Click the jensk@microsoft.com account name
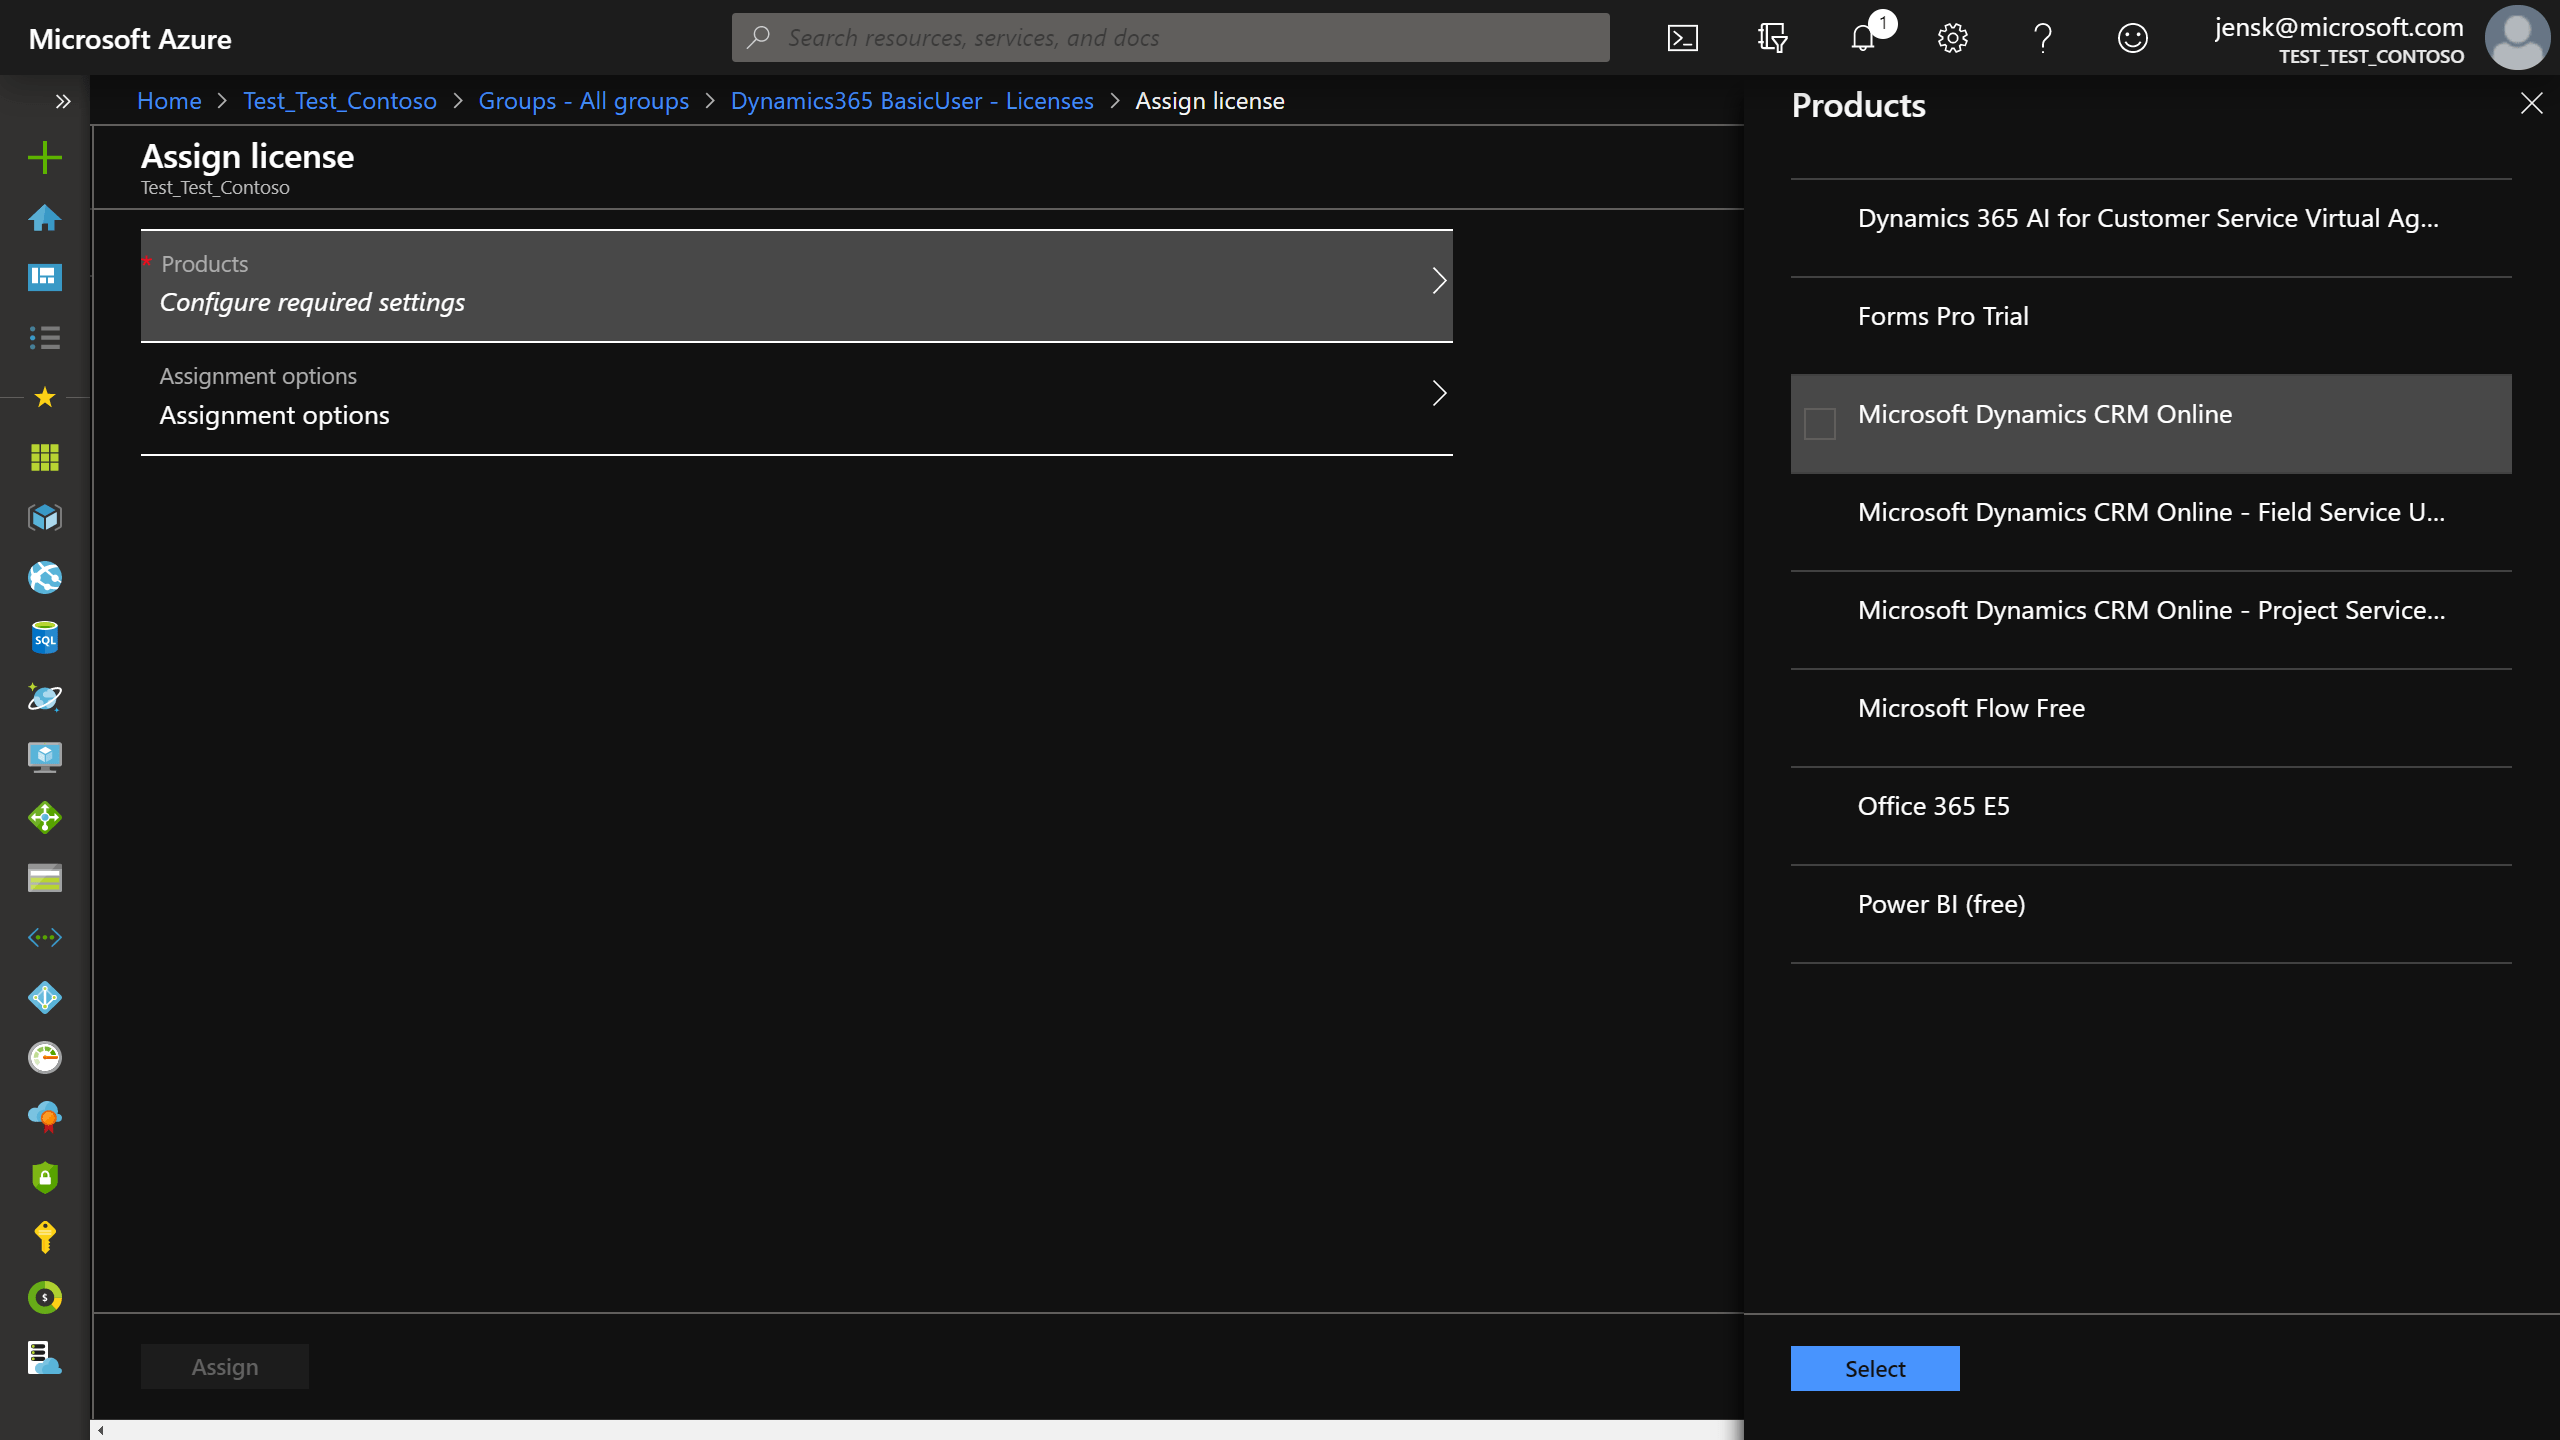 pos(2338,27)
